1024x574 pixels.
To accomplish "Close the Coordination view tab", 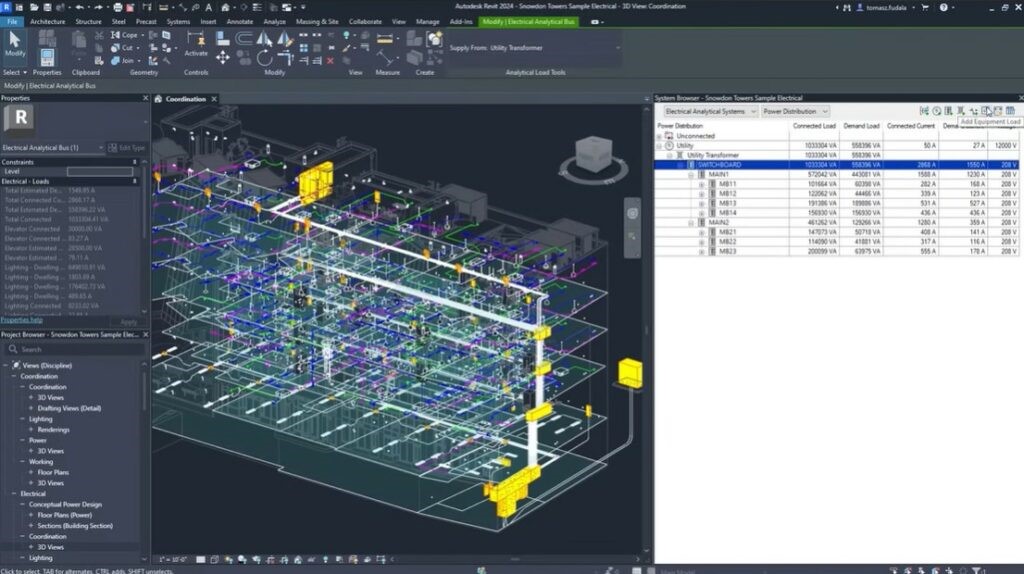I will 214,99.
